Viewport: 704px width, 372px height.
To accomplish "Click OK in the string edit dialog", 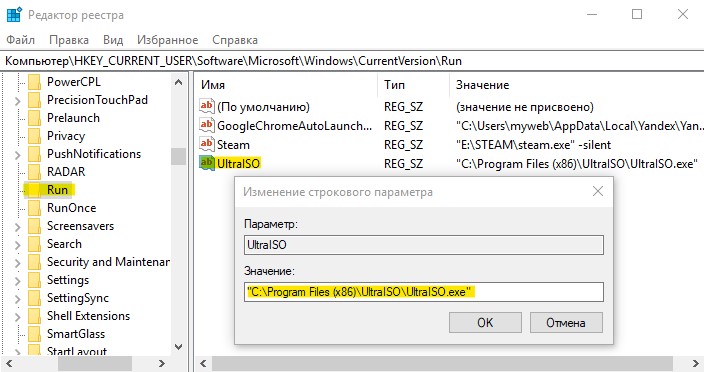I will point(485,323).
